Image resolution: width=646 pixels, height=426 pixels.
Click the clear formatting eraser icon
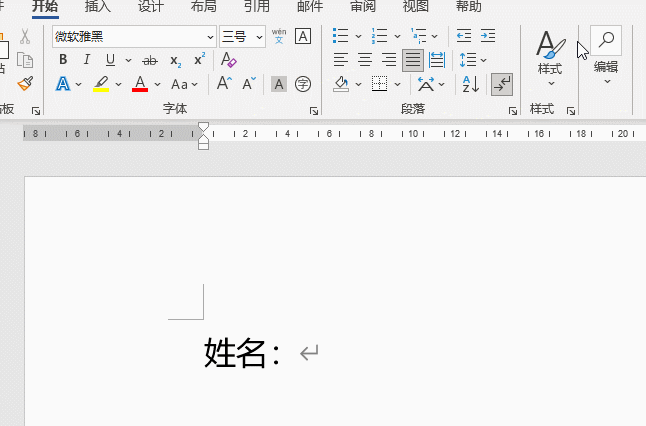[229, 60]
